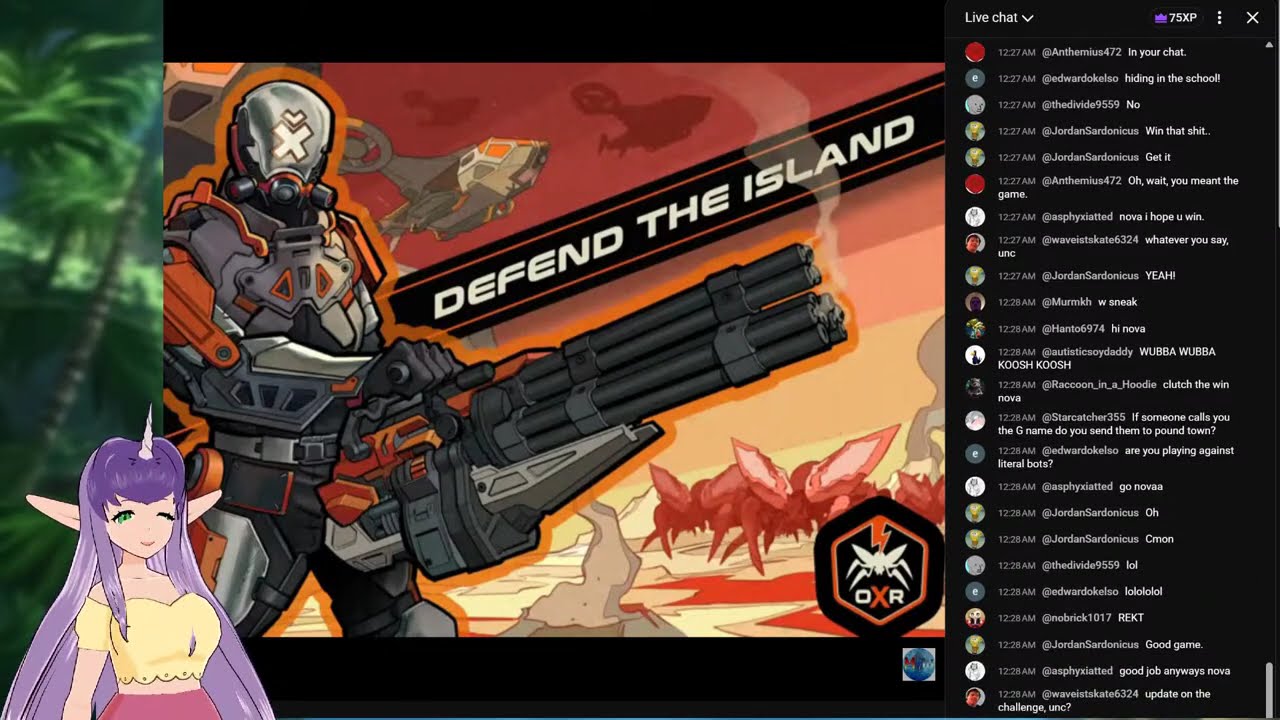Open avatar beside 'nova i hope u win.'

click(x=975, y=216)
